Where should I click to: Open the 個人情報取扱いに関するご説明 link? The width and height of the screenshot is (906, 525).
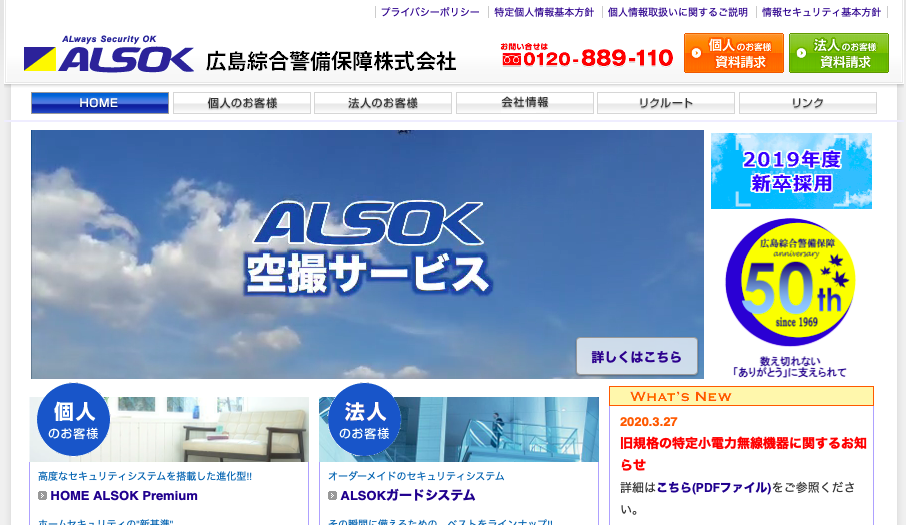point(678,12)
